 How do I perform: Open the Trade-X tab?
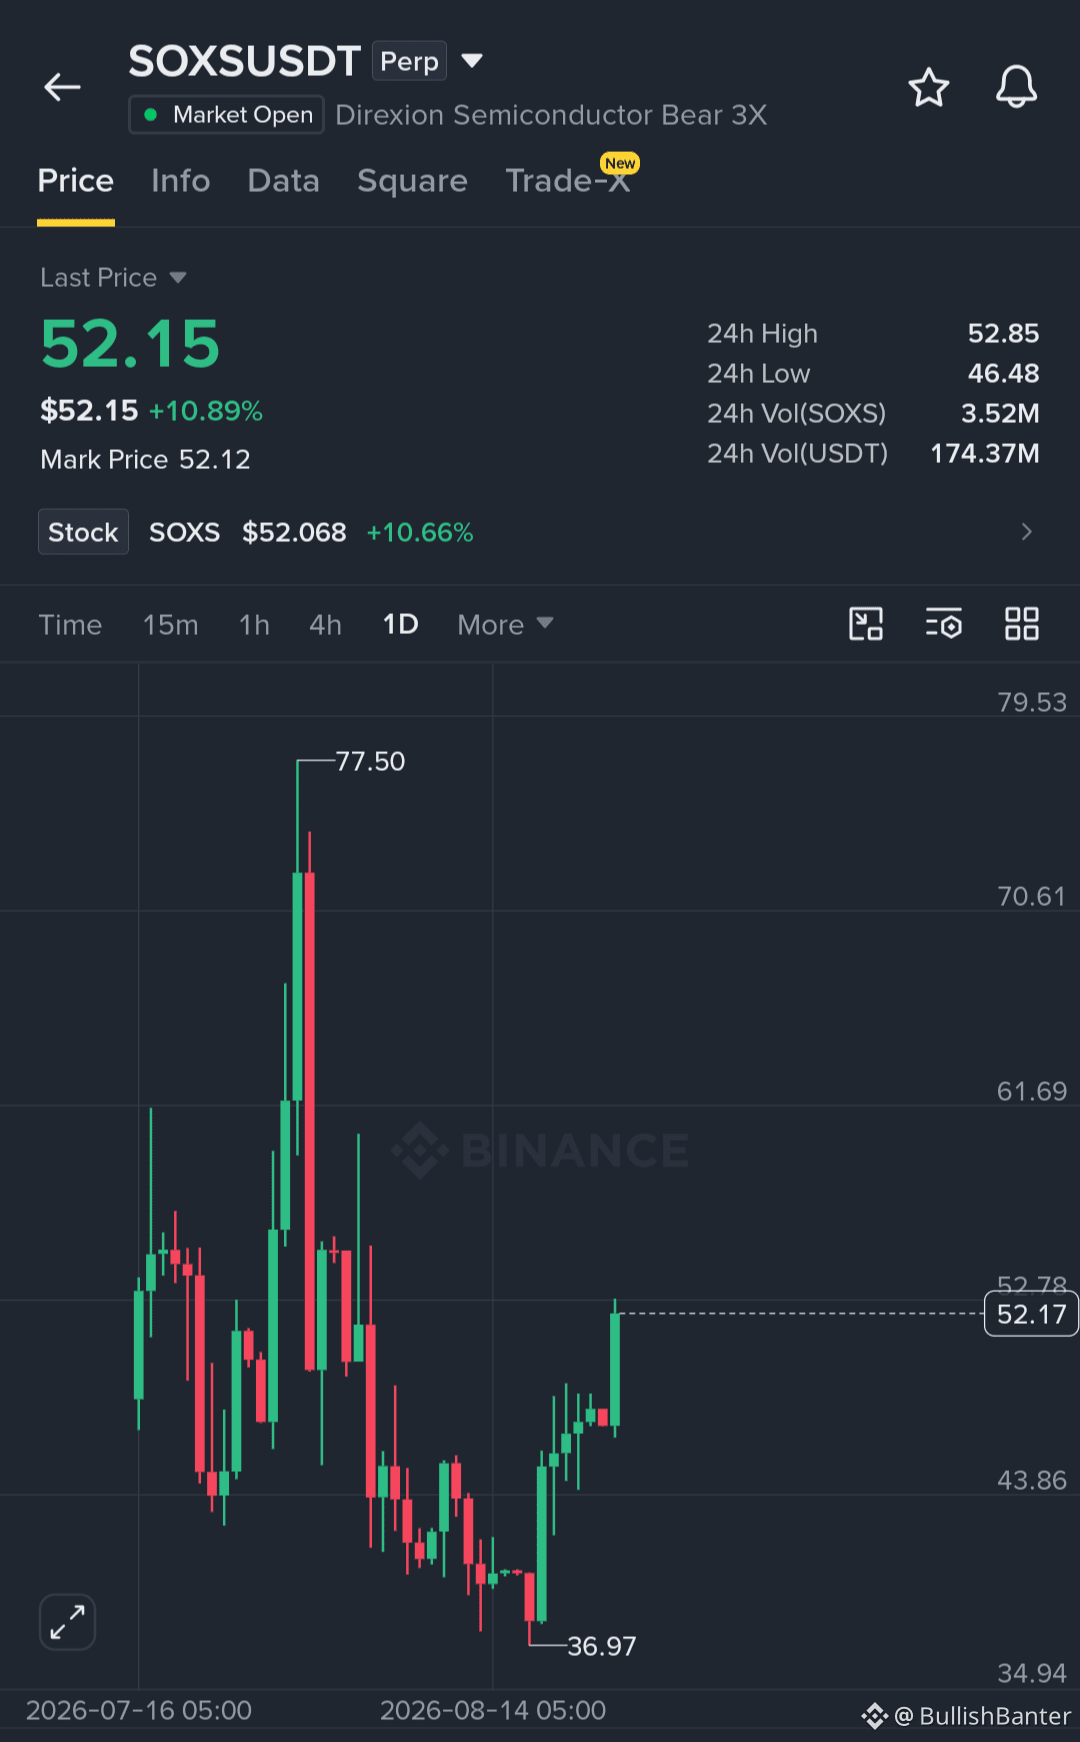pos(567,181)
